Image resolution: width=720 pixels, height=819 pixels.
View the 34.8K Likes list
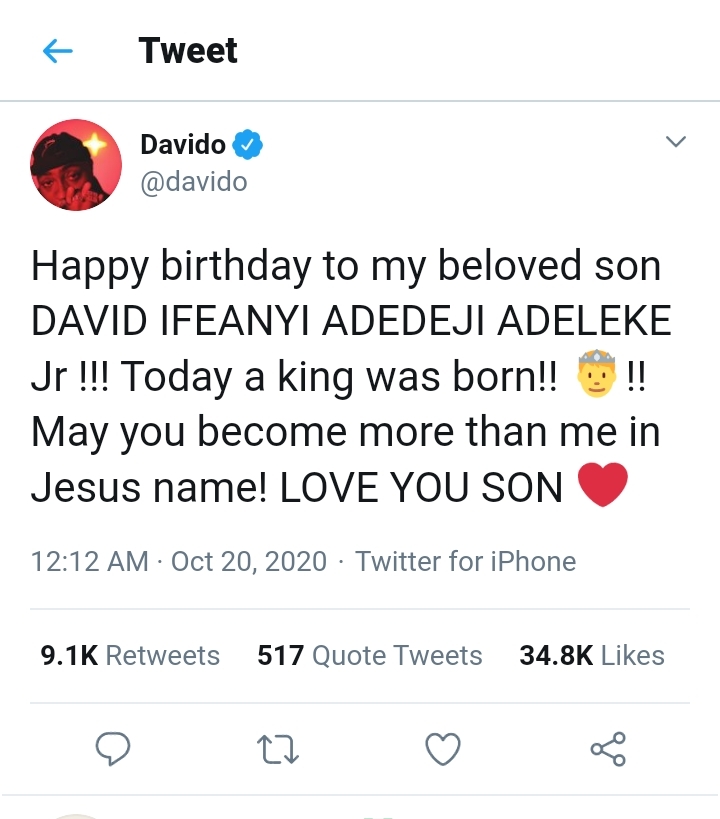tap(591, 656)
